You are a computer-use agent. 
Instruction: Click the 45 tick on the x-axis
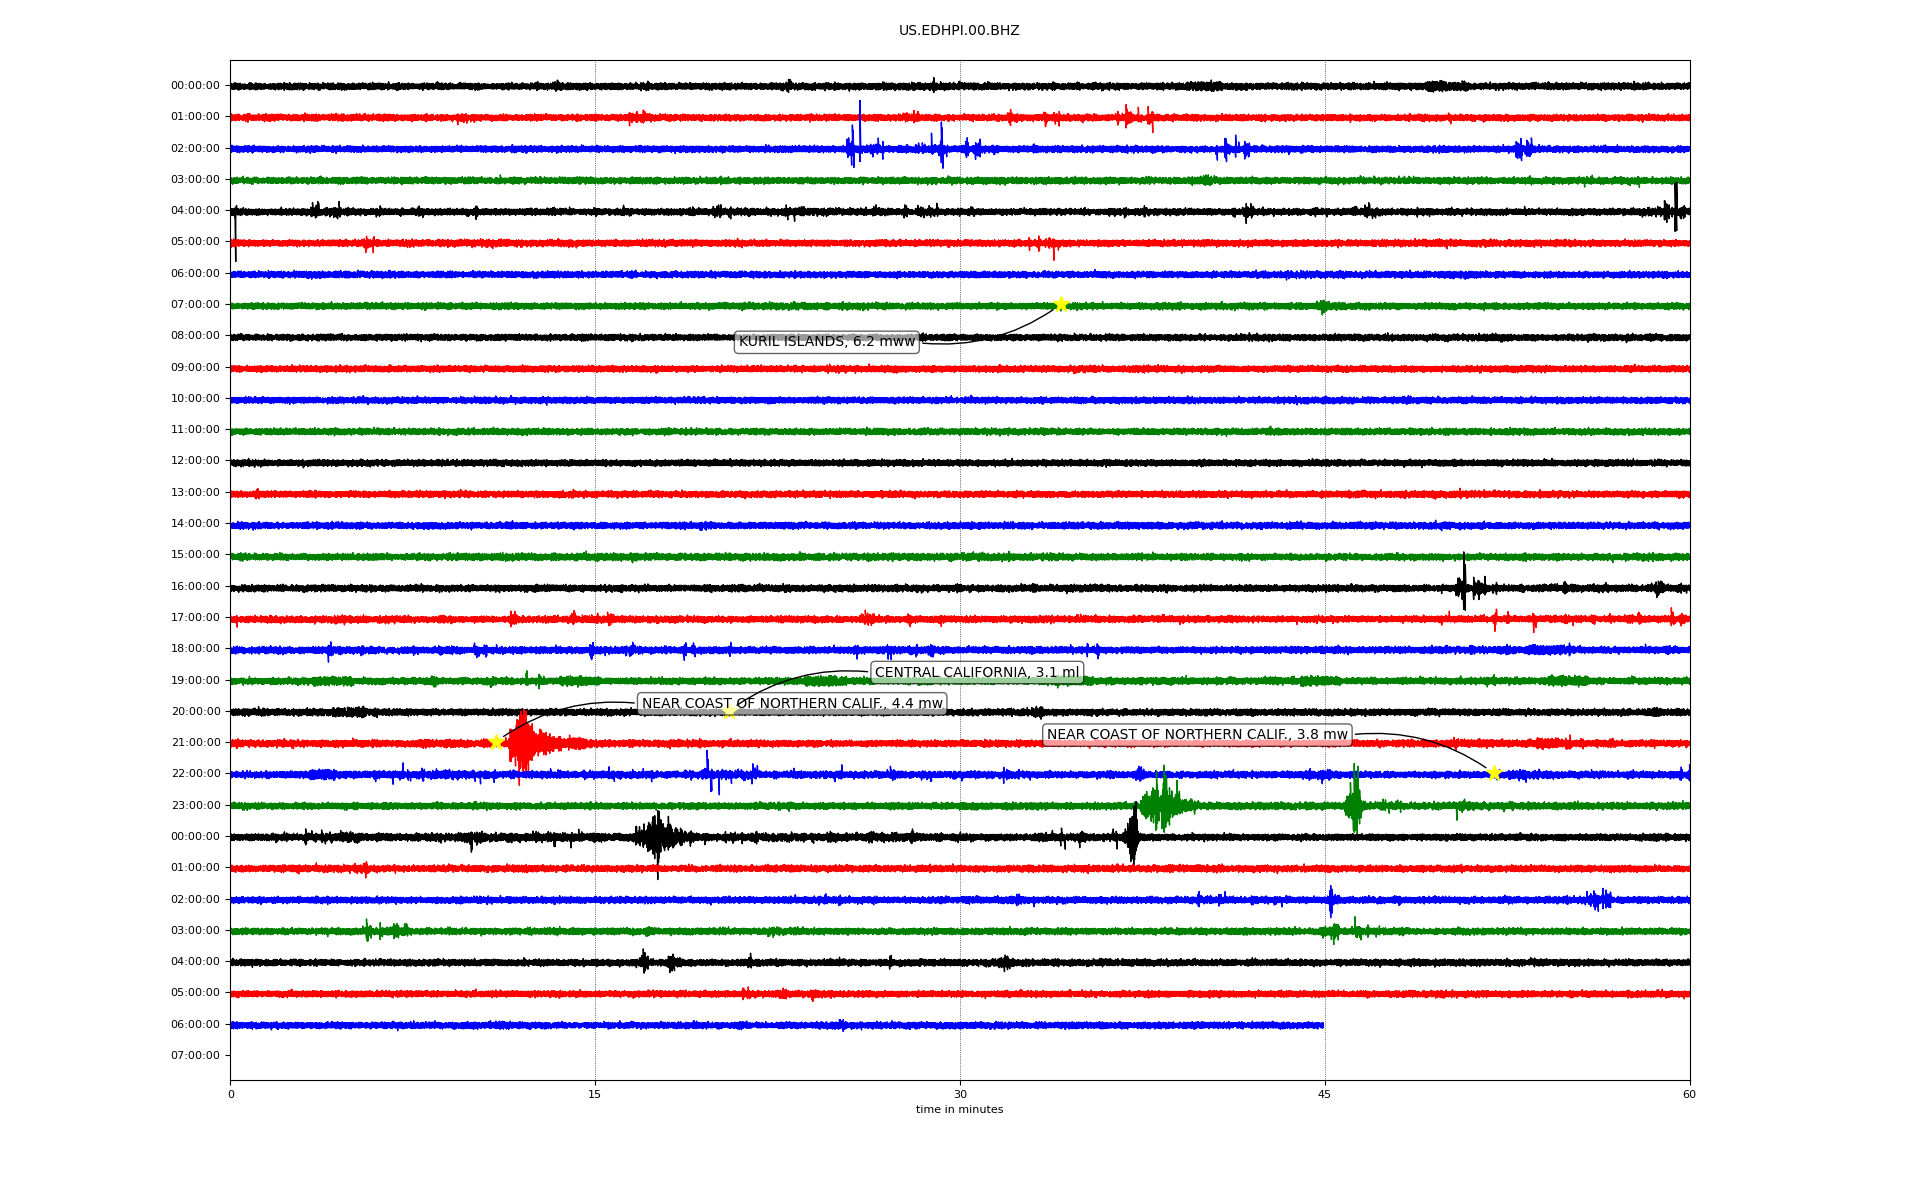[x=1325, y=1094]
